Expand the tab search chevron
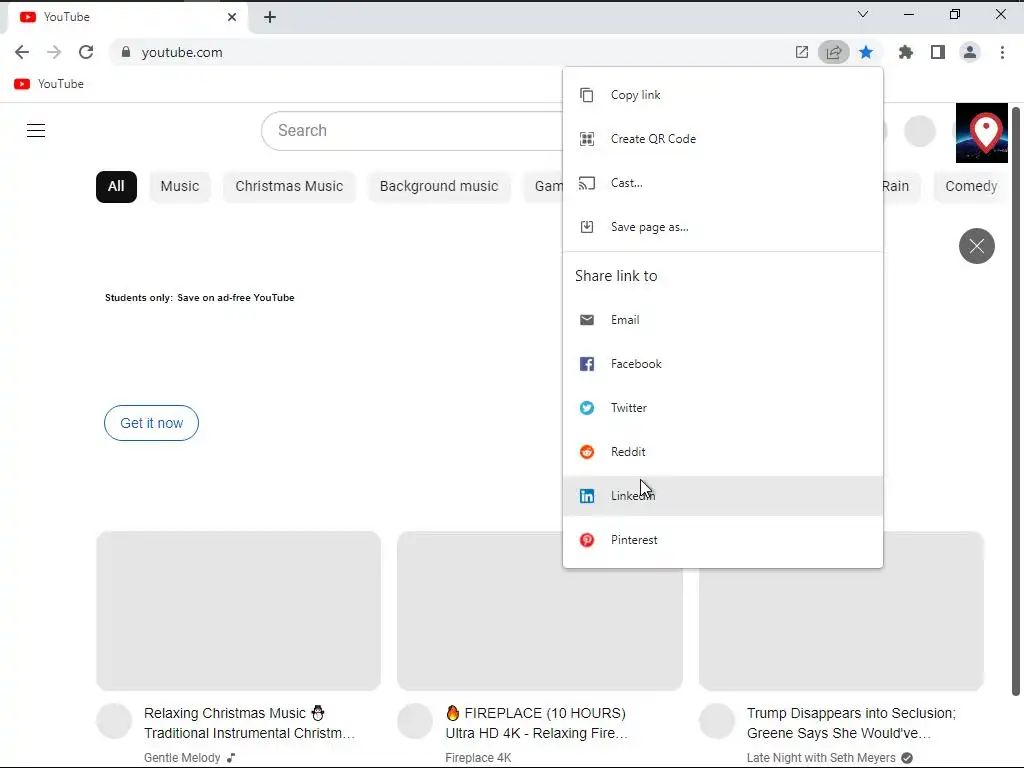The image size is (1024, 768). 863,14
